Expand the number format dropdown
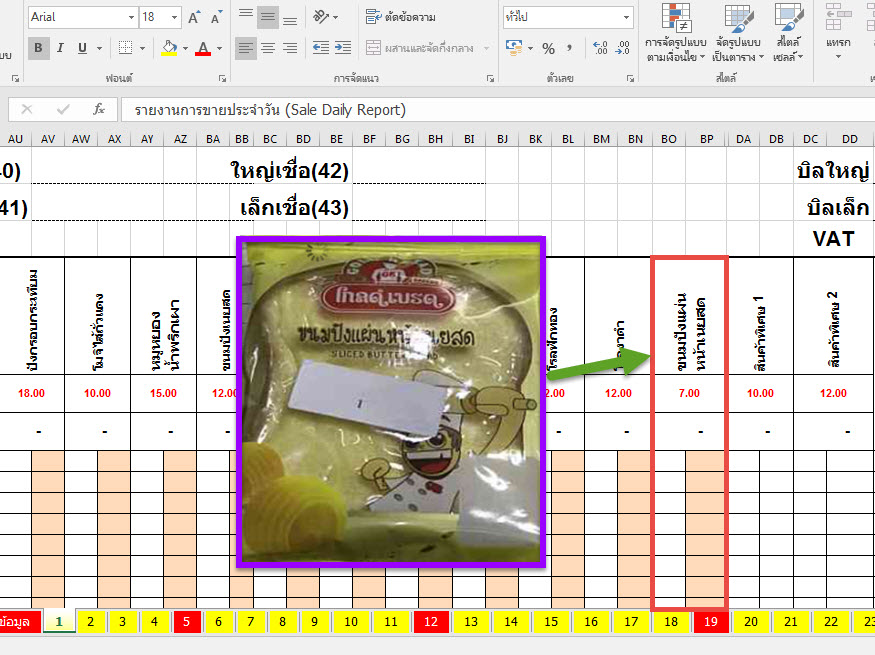Screen dimensions: 875x655 point(626,17)
